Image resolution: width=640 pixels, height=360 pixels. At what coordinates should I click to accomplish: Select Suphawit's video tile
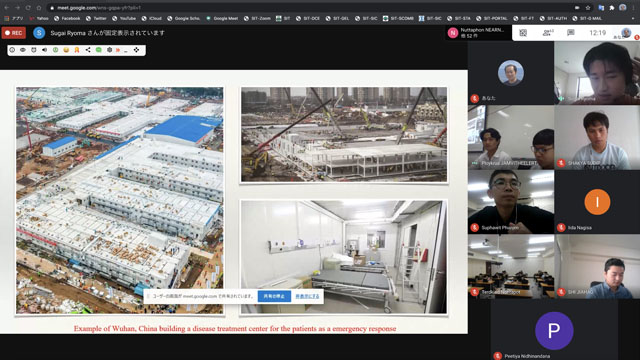click(511, 202)
